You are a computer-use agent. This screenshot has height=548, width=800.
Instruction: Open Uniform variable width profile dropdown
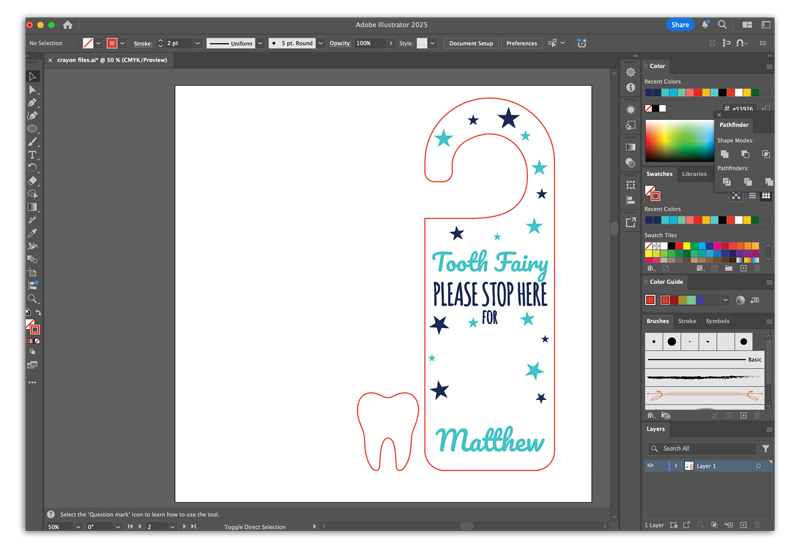pos(260,43)
